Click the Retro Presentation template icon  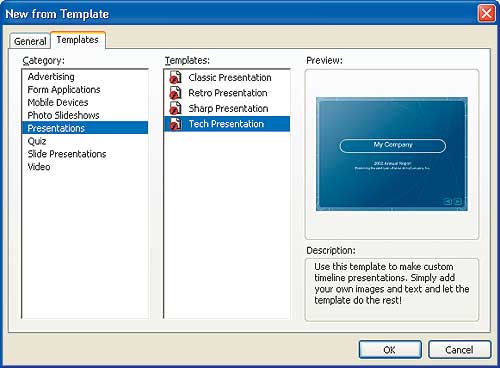pyautogui.click(x=176, y=93)
